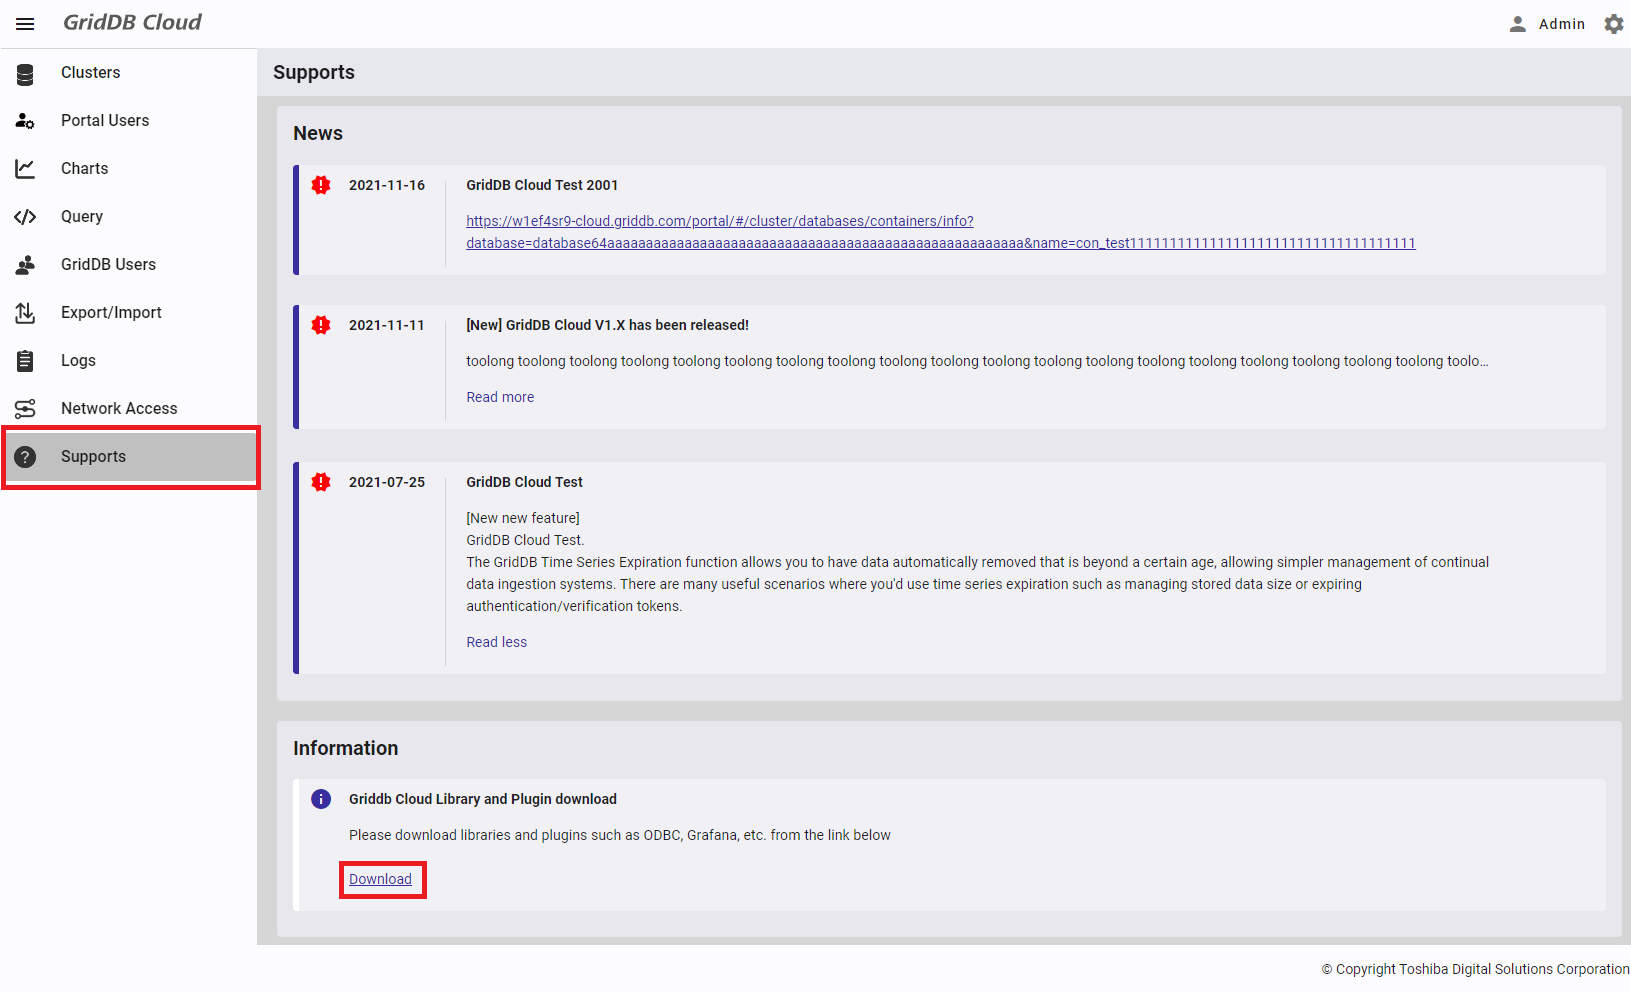
Task: Click the '[New new feature]' text line
Action: [x=523, y=518]
